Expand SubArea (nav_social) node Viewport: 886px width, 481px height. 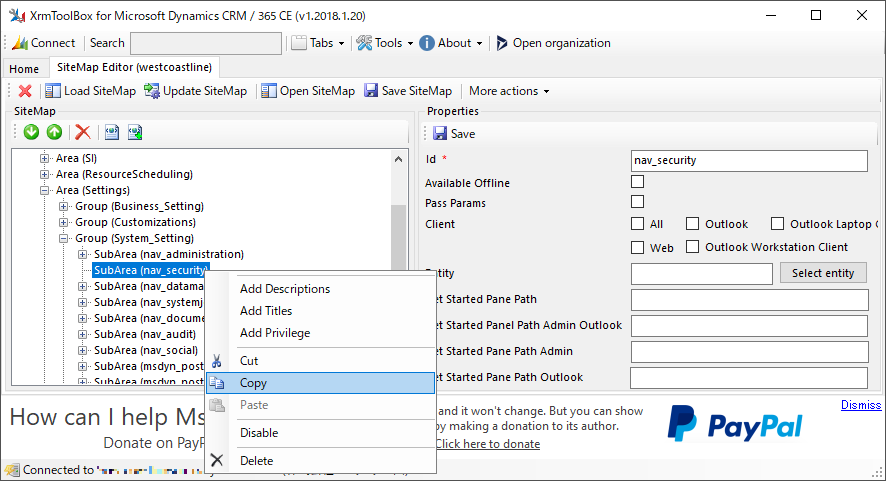click(82, 350)
